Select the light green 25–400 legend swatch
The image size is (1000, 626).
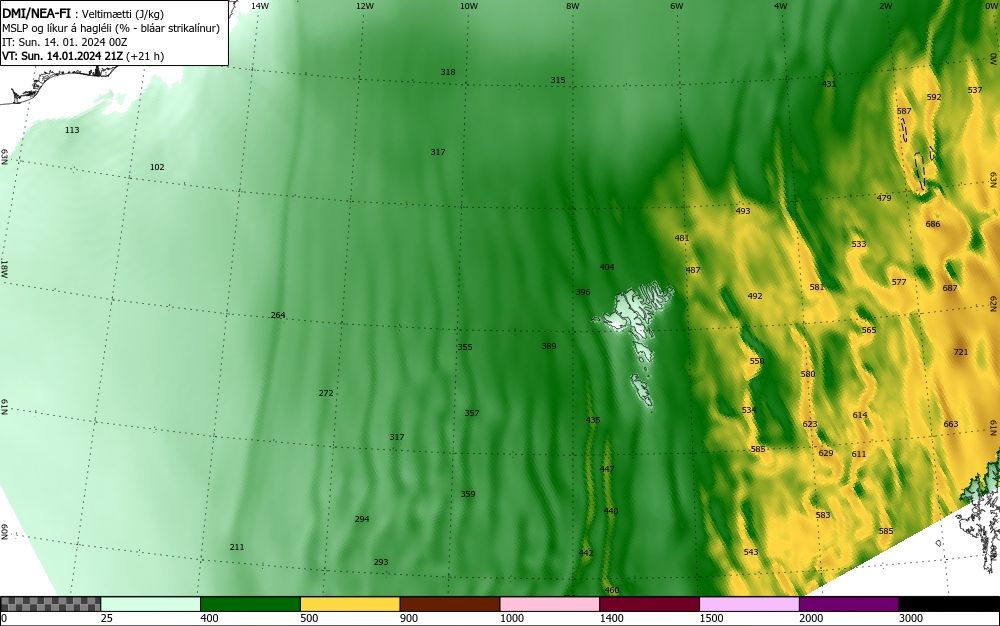pos(151,604)
